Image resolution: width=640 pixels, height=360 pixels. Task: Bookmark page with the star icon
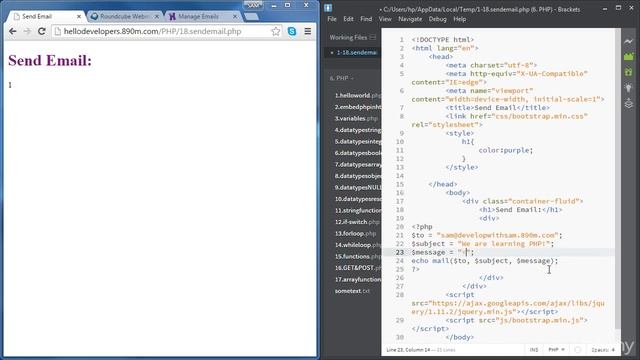pos(276,31)
